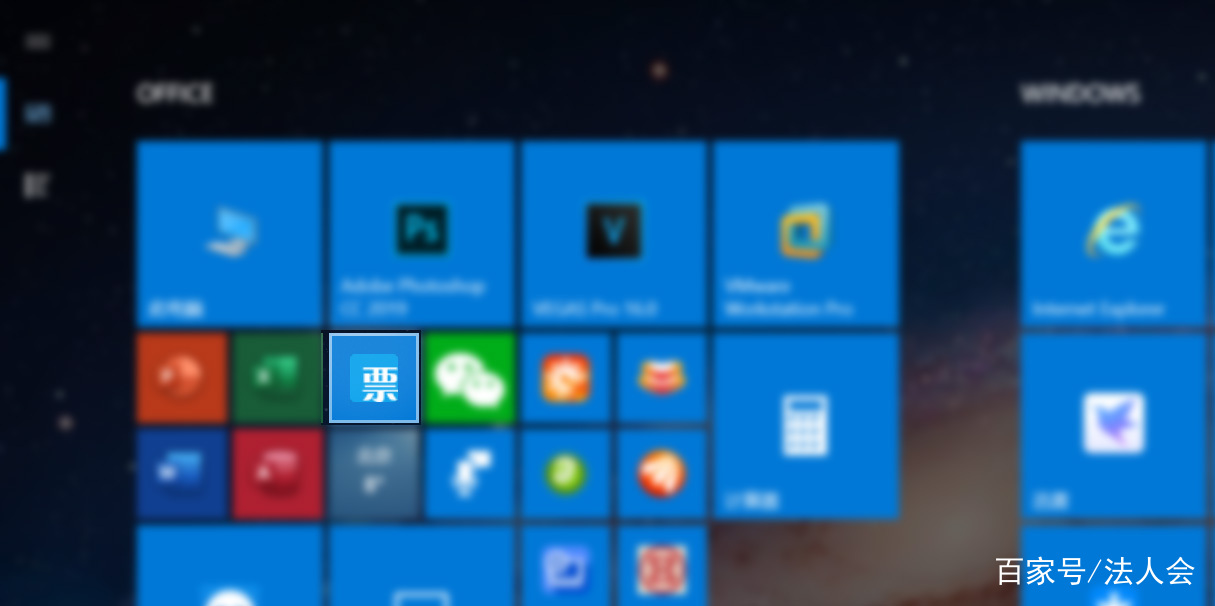Open the red patterned square tile
The width and height of the screenshot is (1215, 606).
click(662, 566)
